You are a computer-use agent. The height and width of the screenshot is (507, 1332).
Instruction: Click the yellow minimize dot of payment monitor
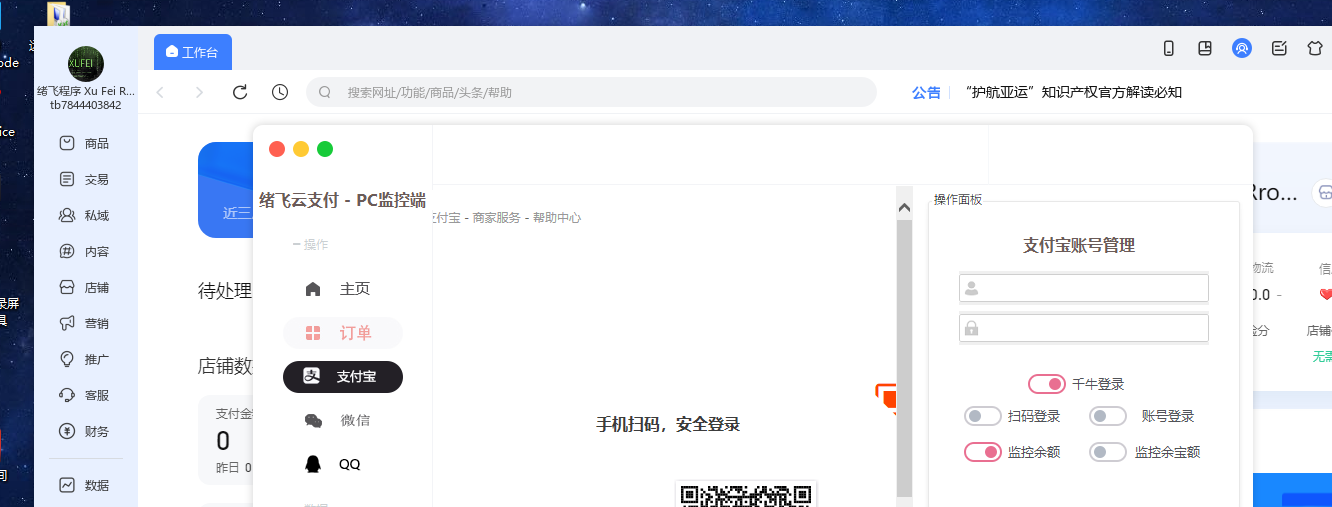coord(301,149)
